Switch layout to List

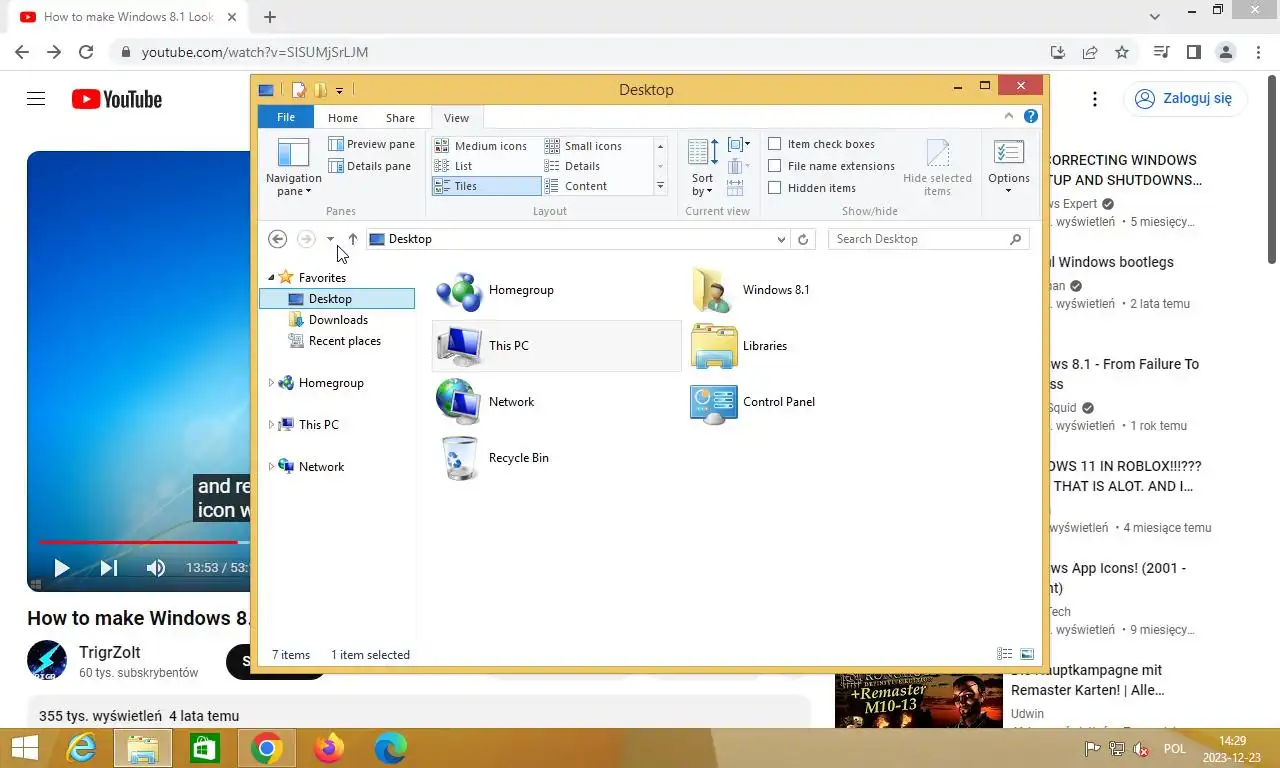pyautogui.click(x=453, y=166)
